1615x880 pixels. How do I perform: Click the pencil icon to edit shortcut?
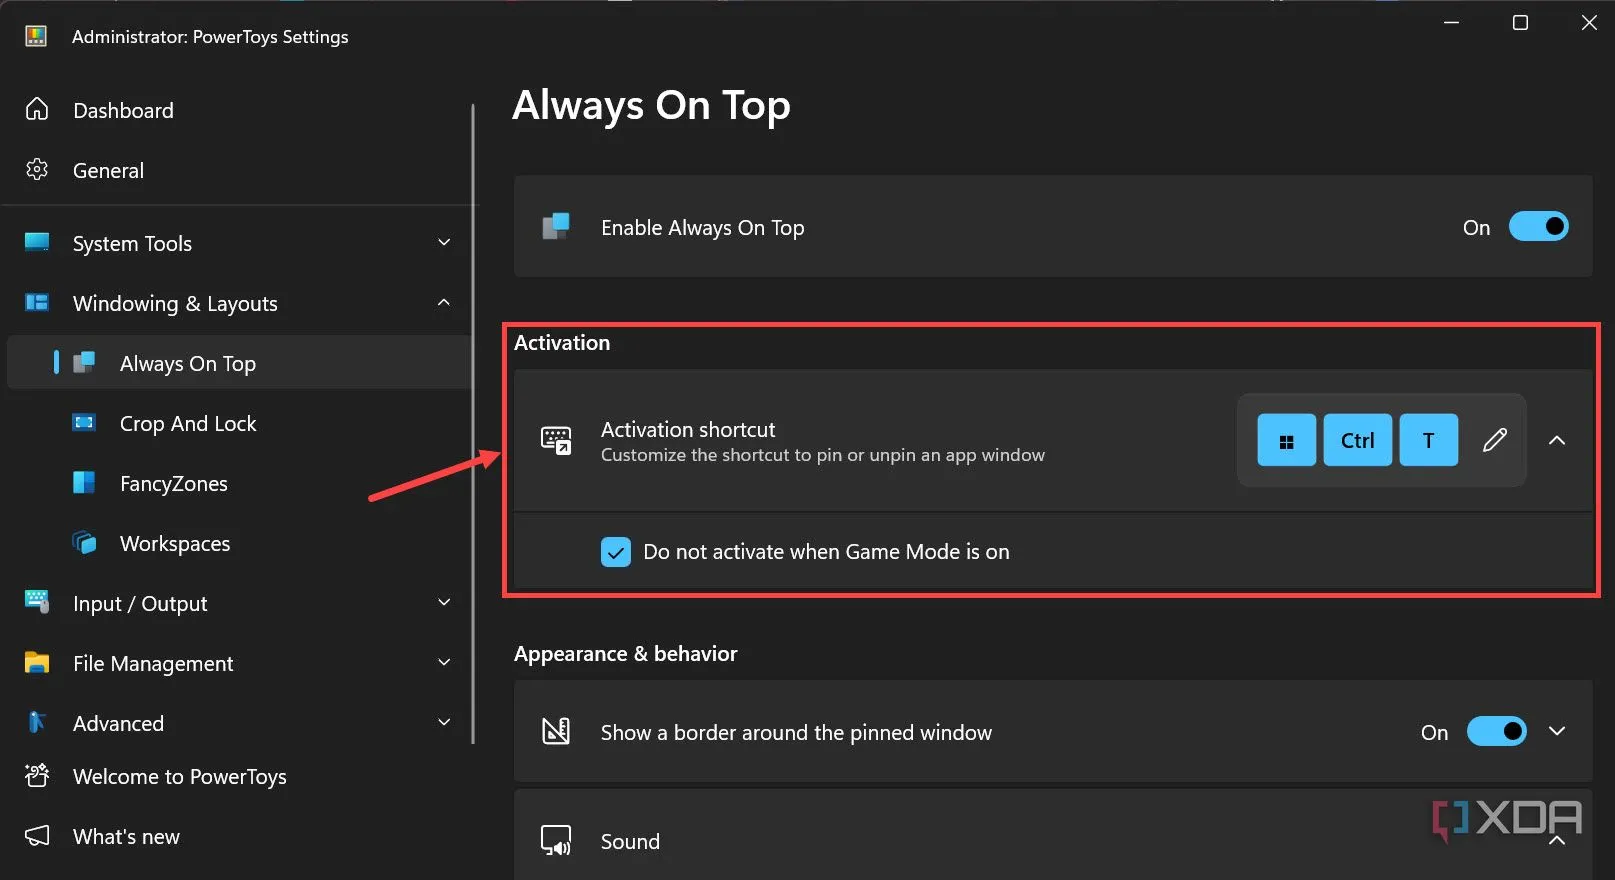(1494, 440)
